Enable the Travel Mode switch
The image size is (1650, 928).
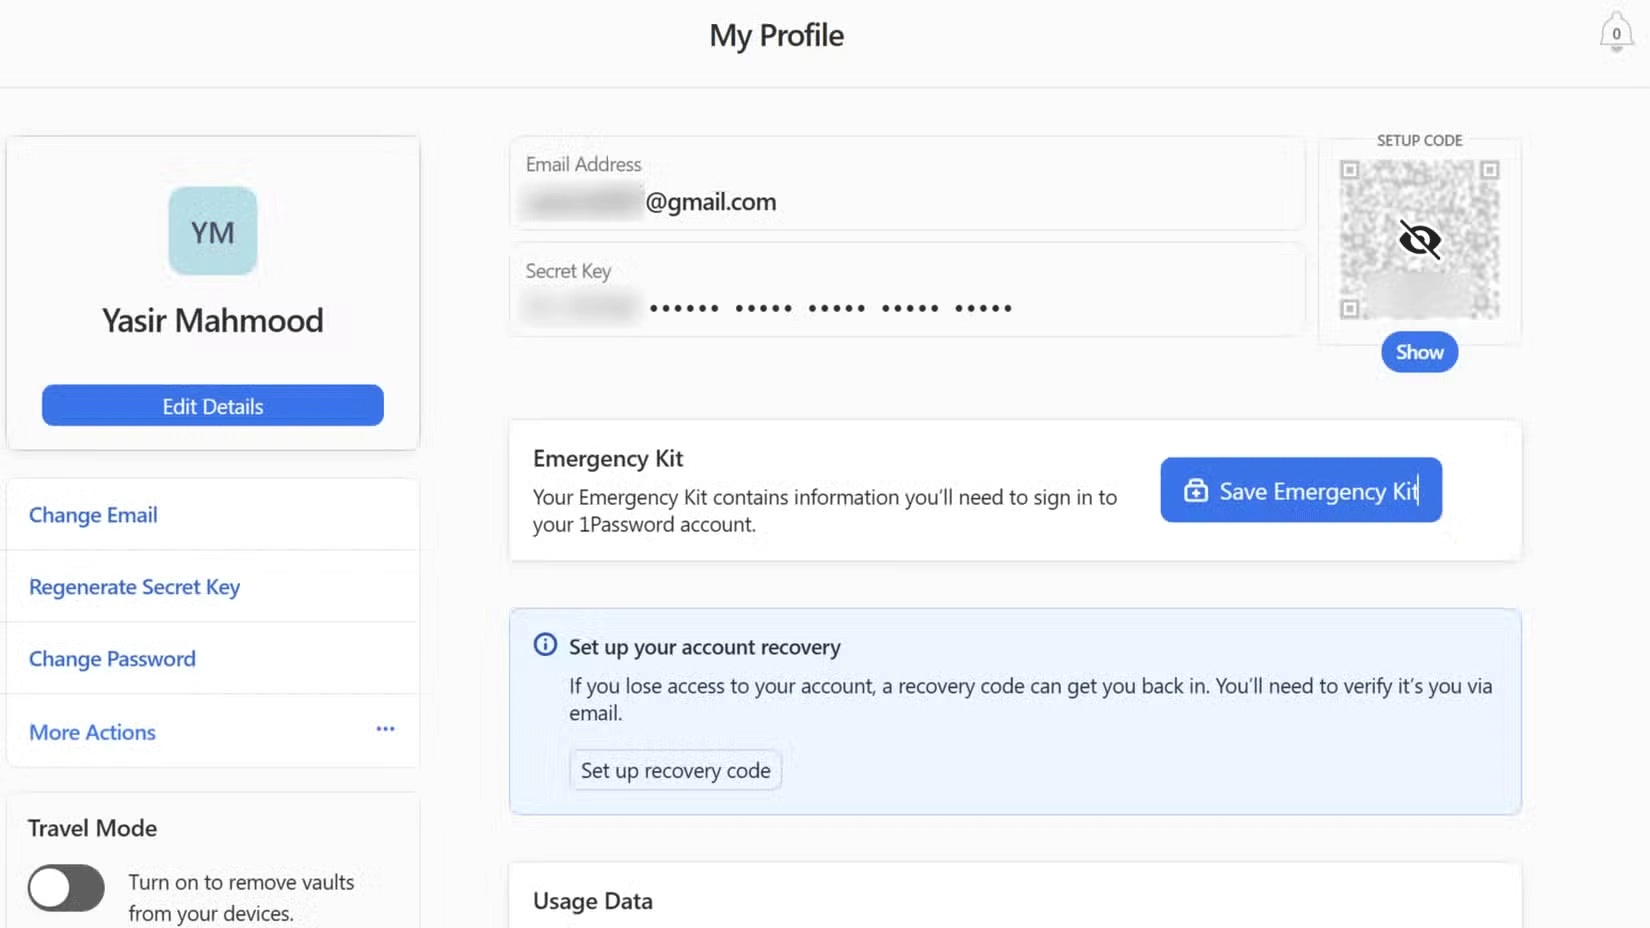pyautogui.click(x=65, y=888)
